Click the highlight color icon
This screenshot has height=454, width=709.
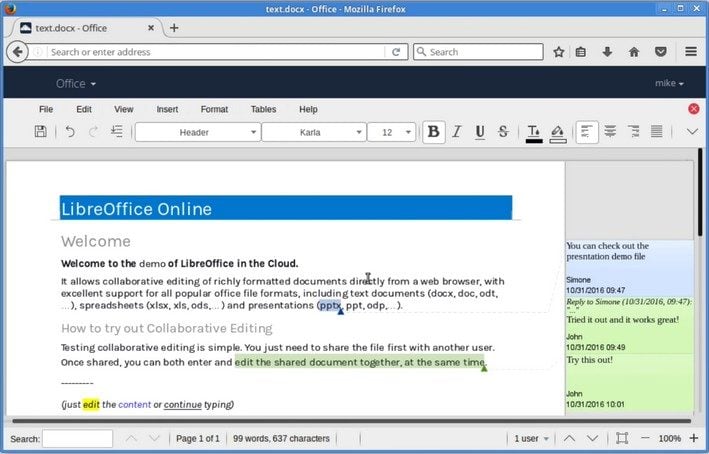558,133
